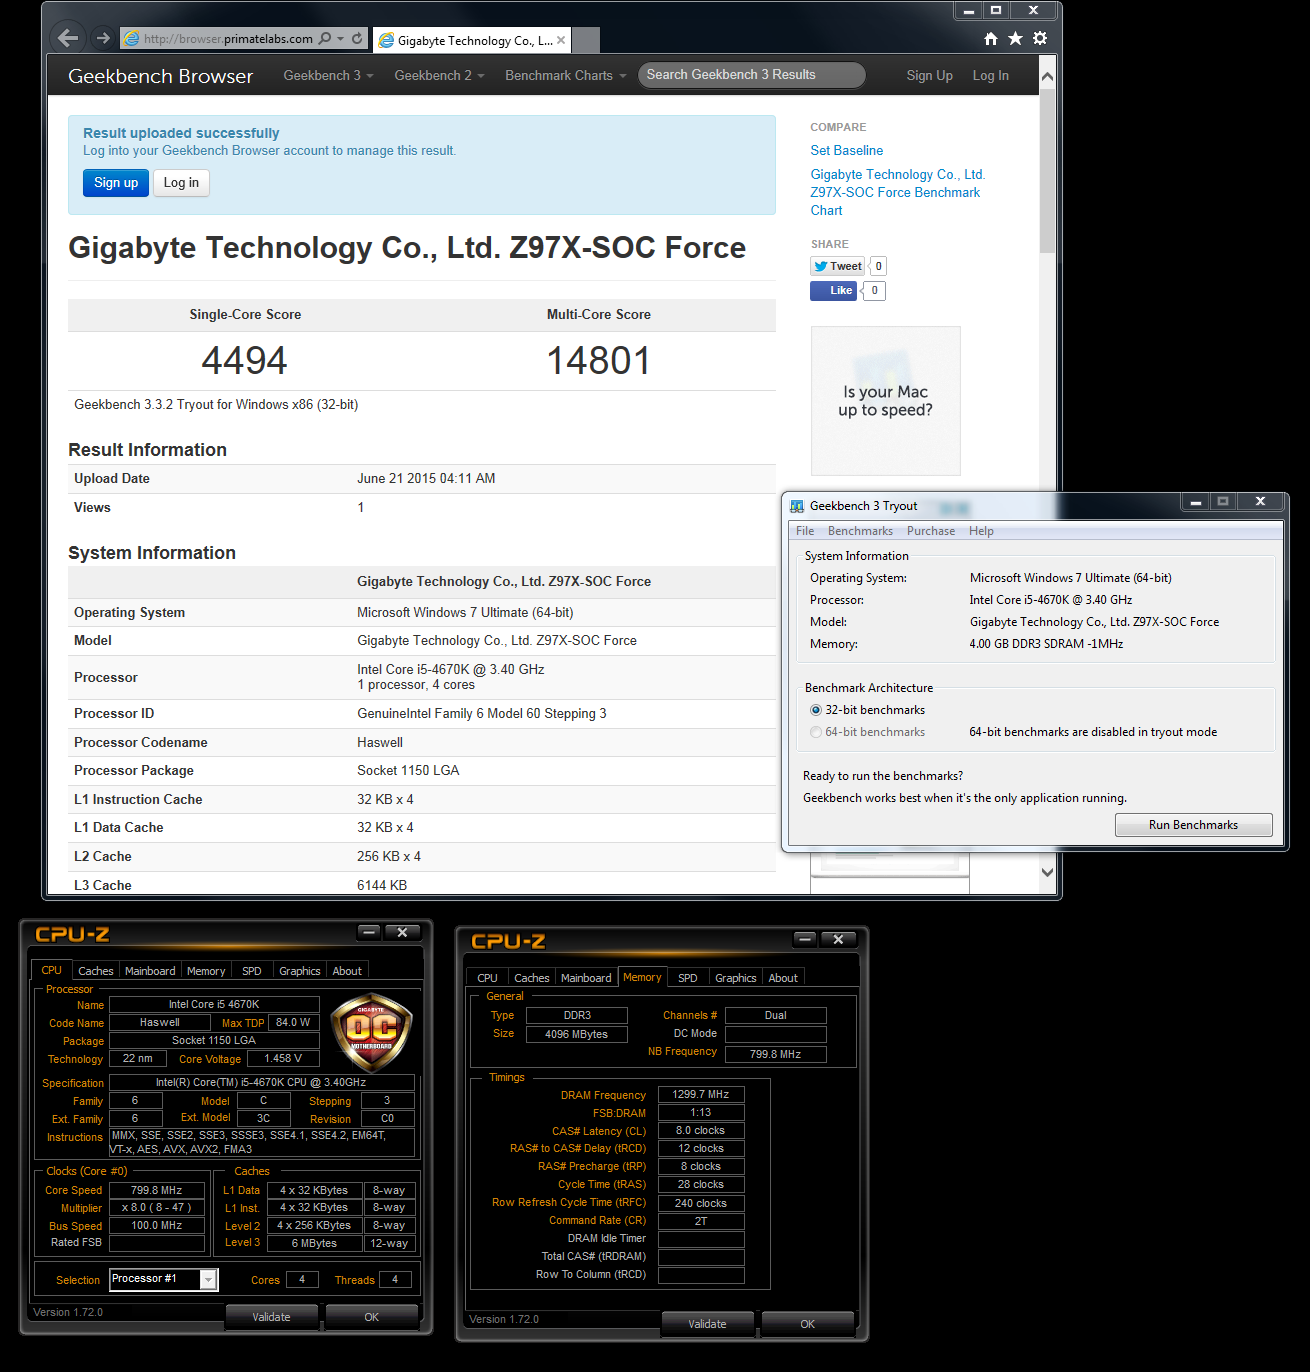Viewport: 1310px width, 1372px height.
Task: Minimize the right CPU-Z Memory window
Action: (805, 939)
